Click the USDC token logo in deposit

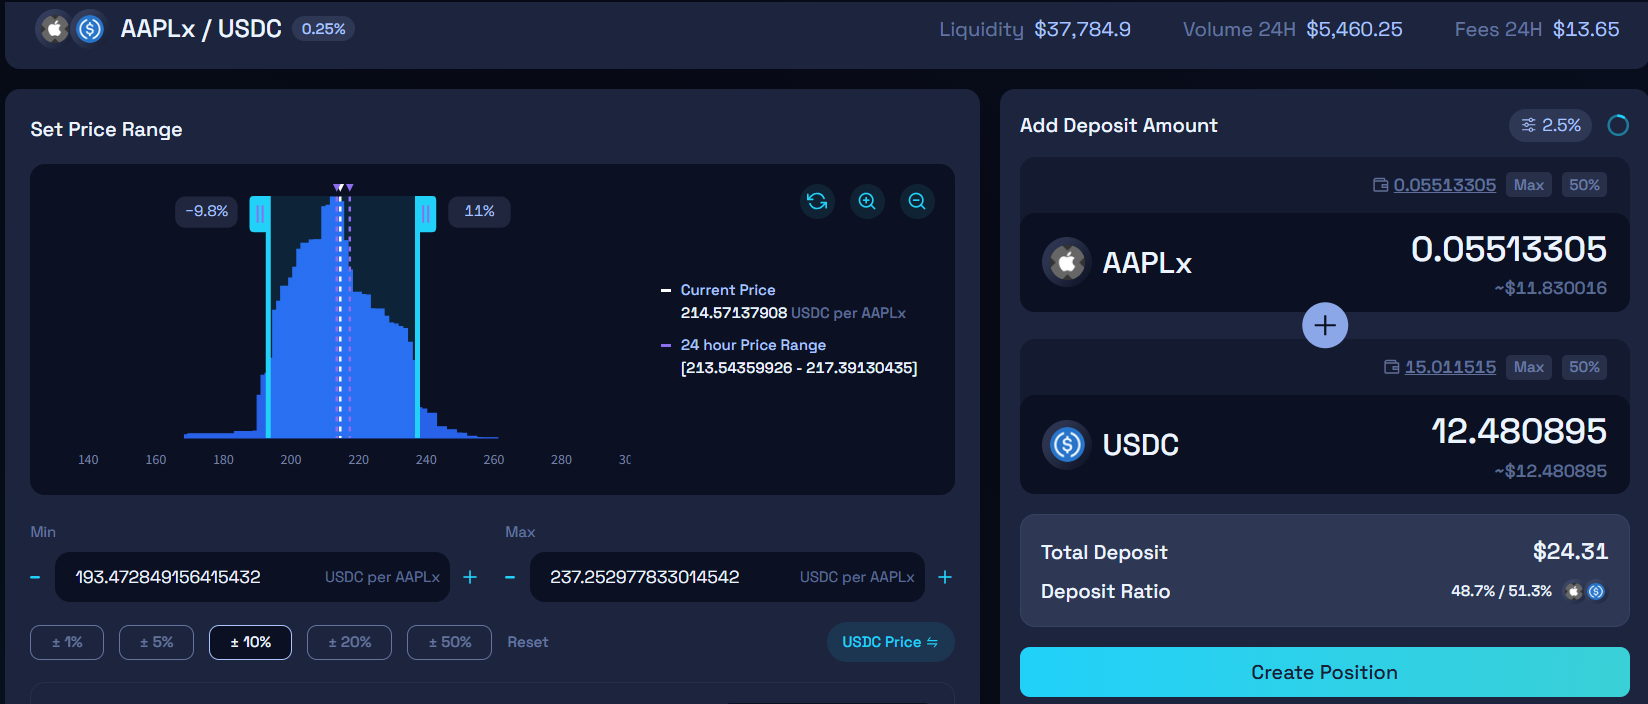(1066, 444)
